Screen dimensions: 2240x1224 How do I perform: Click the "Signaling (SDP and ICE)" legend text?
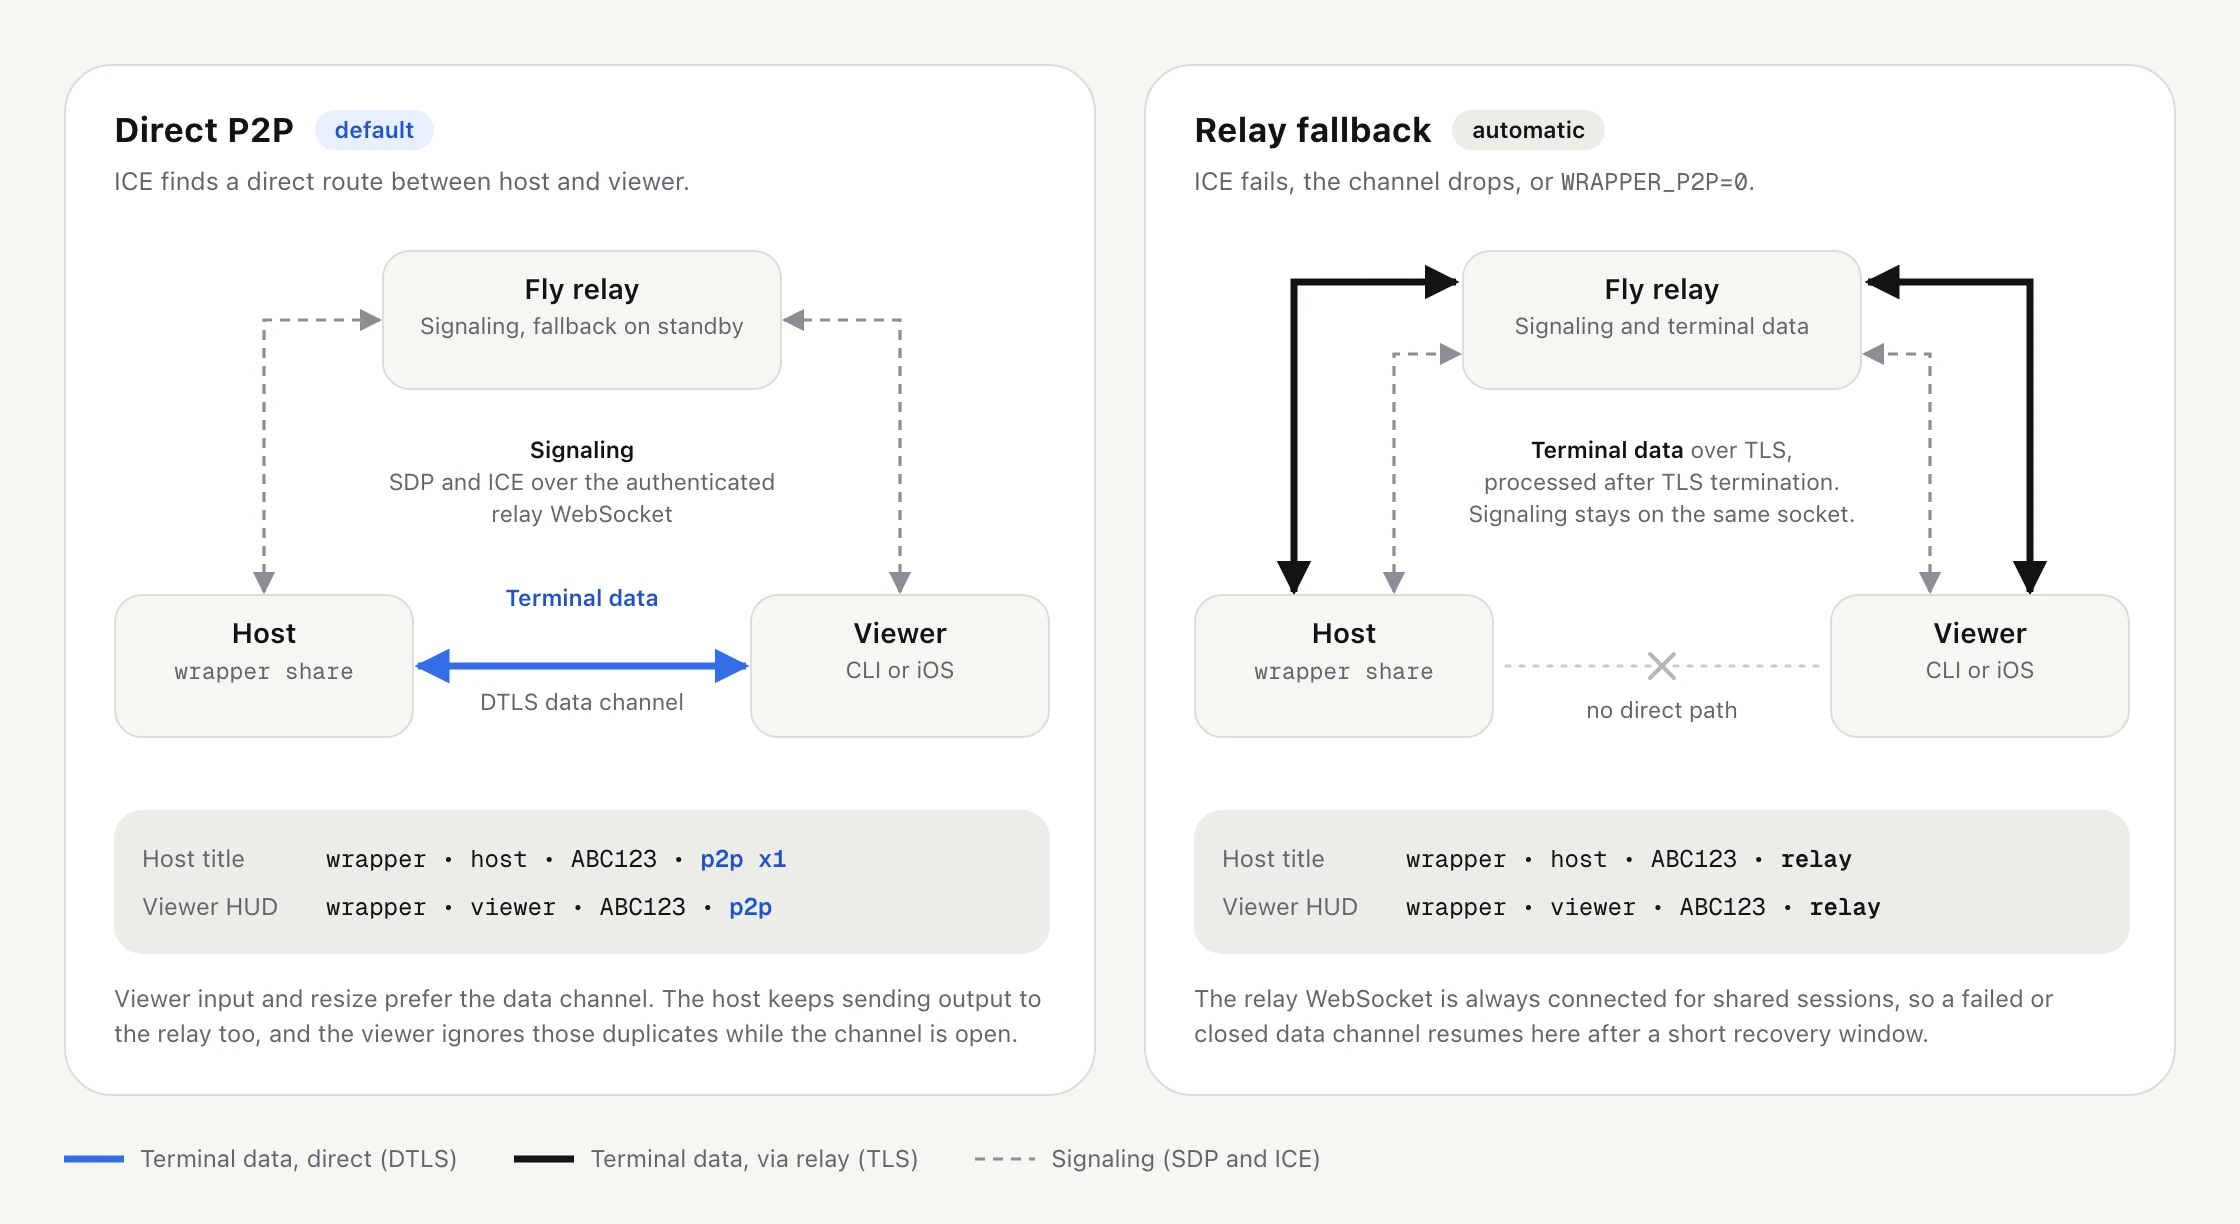click(1186, 1159)
